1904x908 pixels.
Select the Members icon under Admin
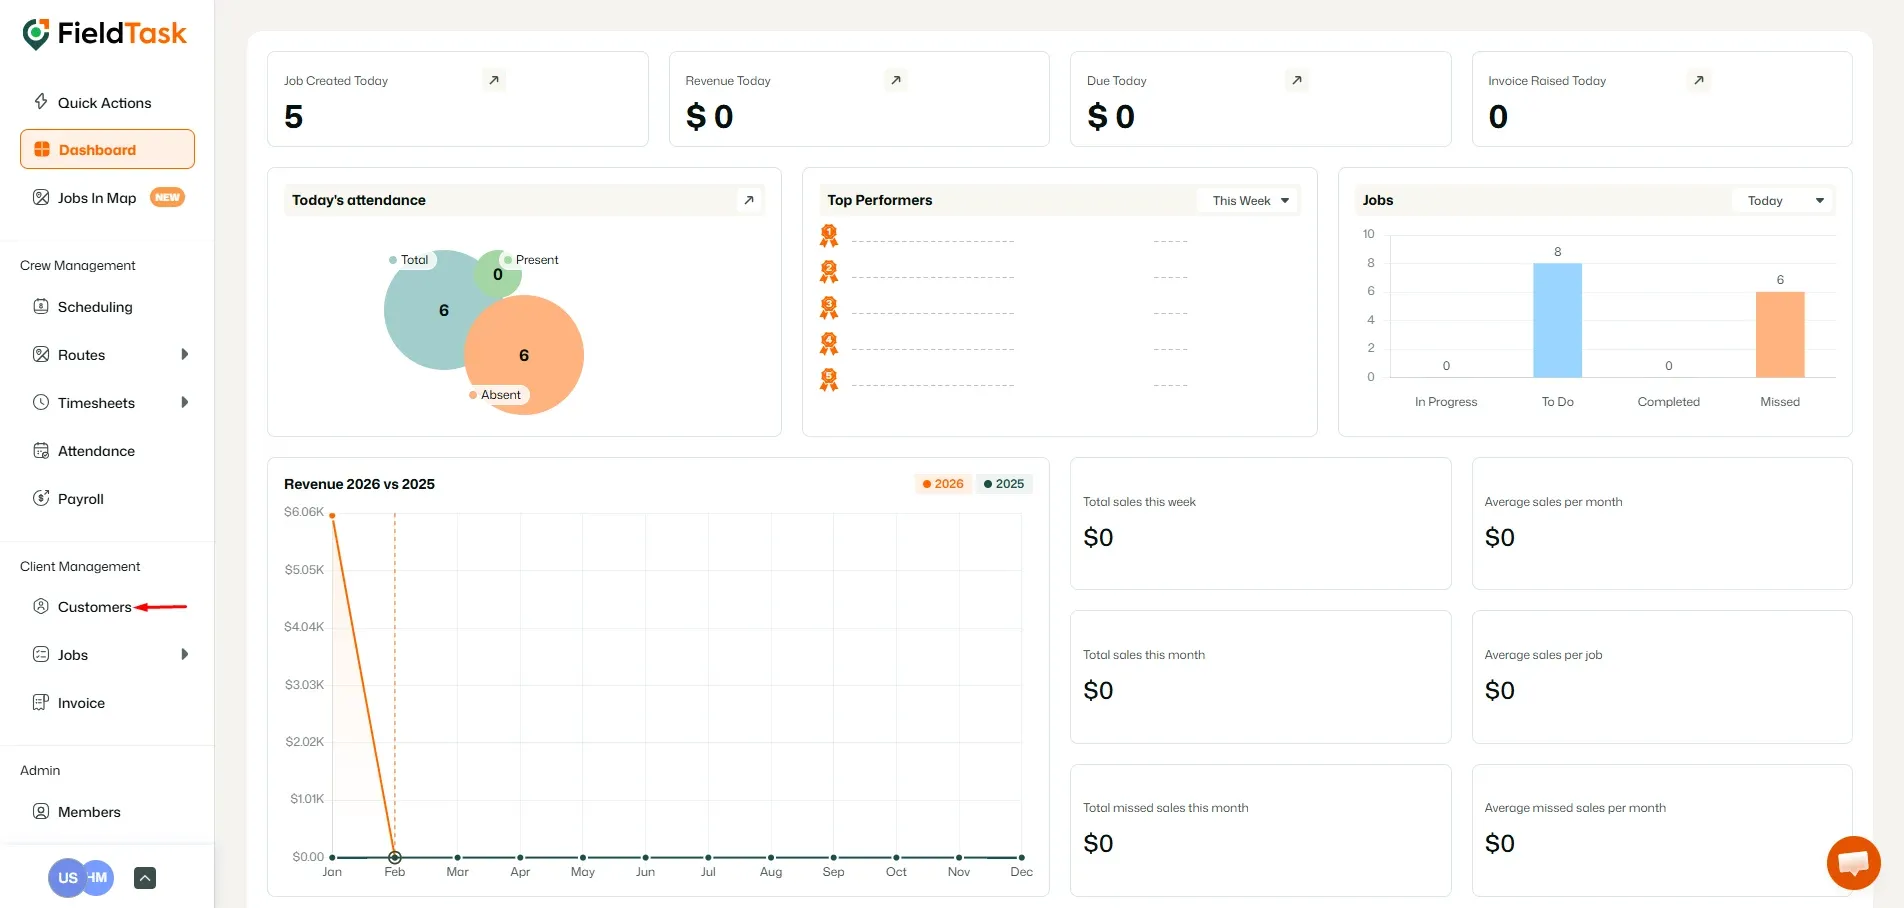point(41,811)
